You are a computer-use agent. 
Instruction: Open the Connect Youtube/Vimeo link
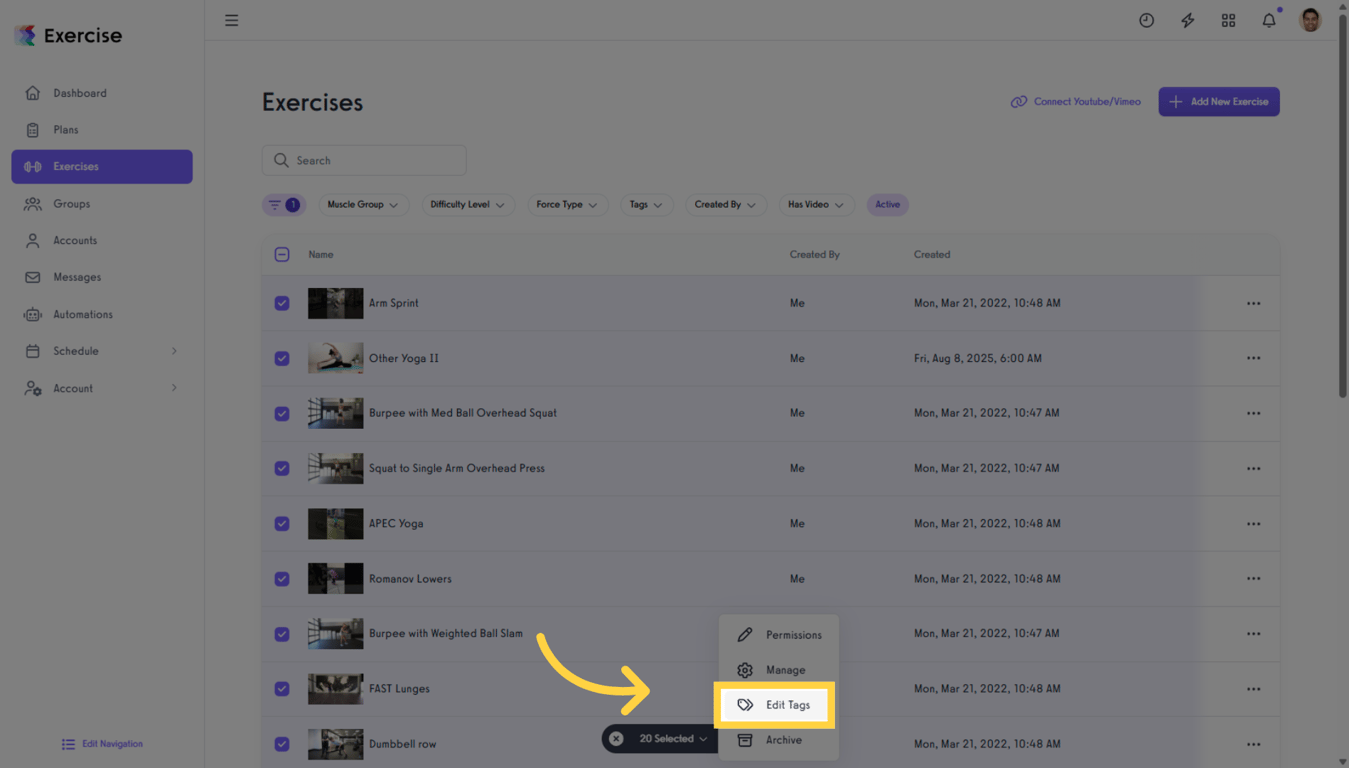coord(1075,101)
